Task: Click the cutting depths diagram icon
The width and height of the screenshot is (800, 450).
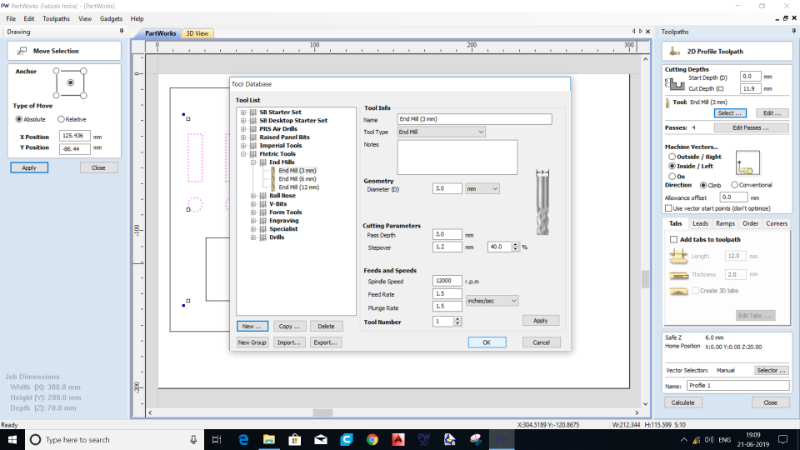Action: click(x=676, y=84)
